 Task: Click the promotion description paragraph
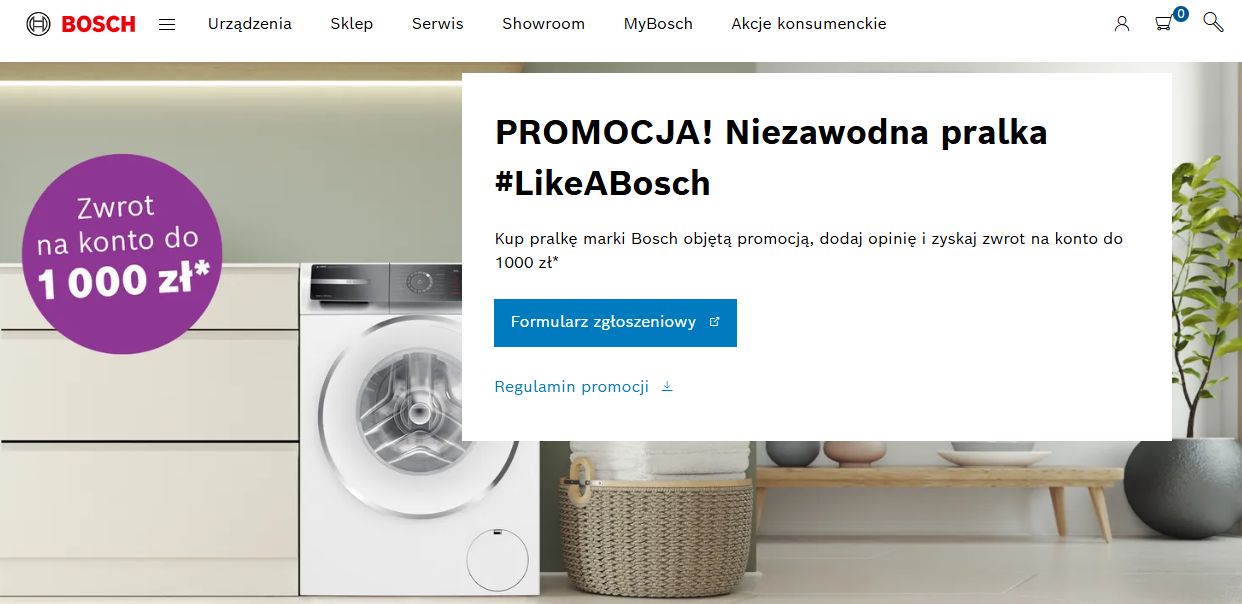(809, 250)
